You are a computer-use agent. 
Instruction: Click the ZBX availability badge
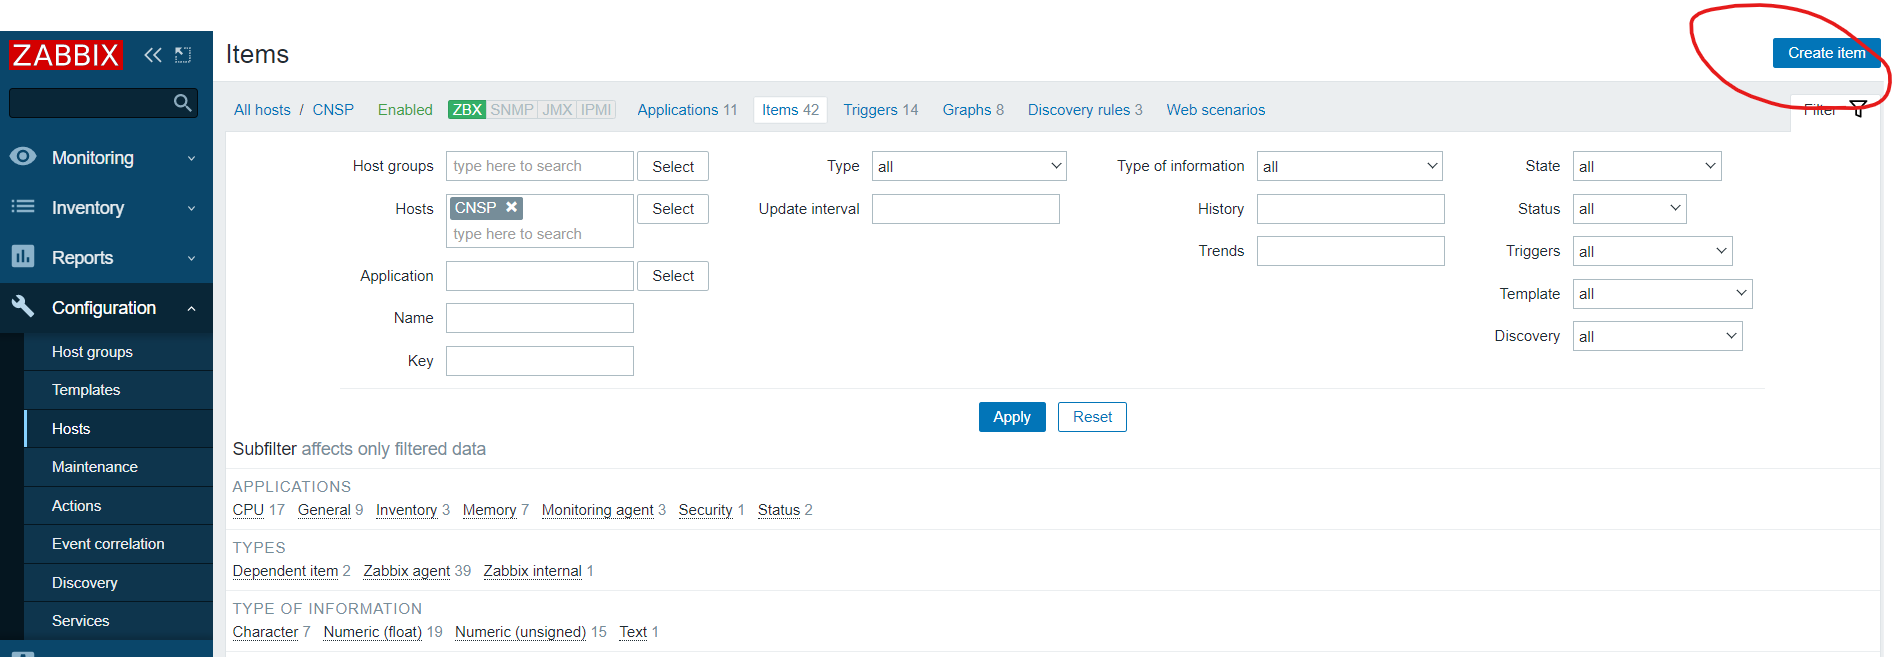coord(467,110)
